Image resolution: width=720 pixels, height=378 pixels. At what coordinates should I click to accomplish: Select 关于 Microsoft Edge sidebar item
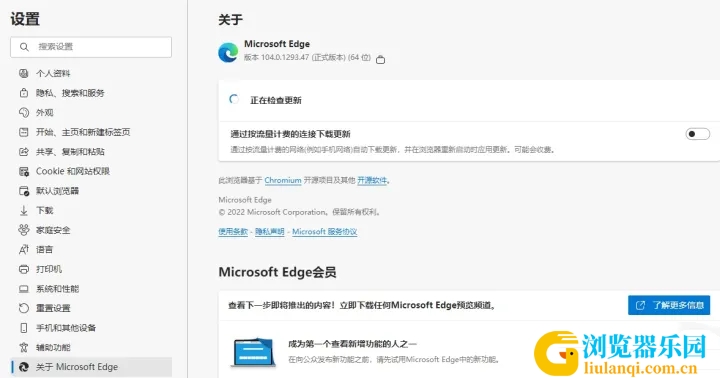[x=91, y=367]
